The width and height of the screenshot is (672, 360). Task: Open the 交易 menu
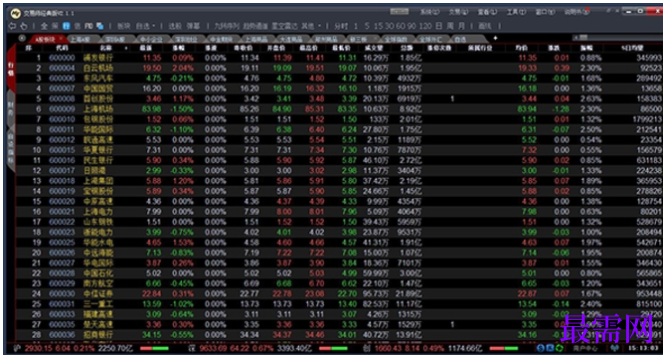coord(459,12)
